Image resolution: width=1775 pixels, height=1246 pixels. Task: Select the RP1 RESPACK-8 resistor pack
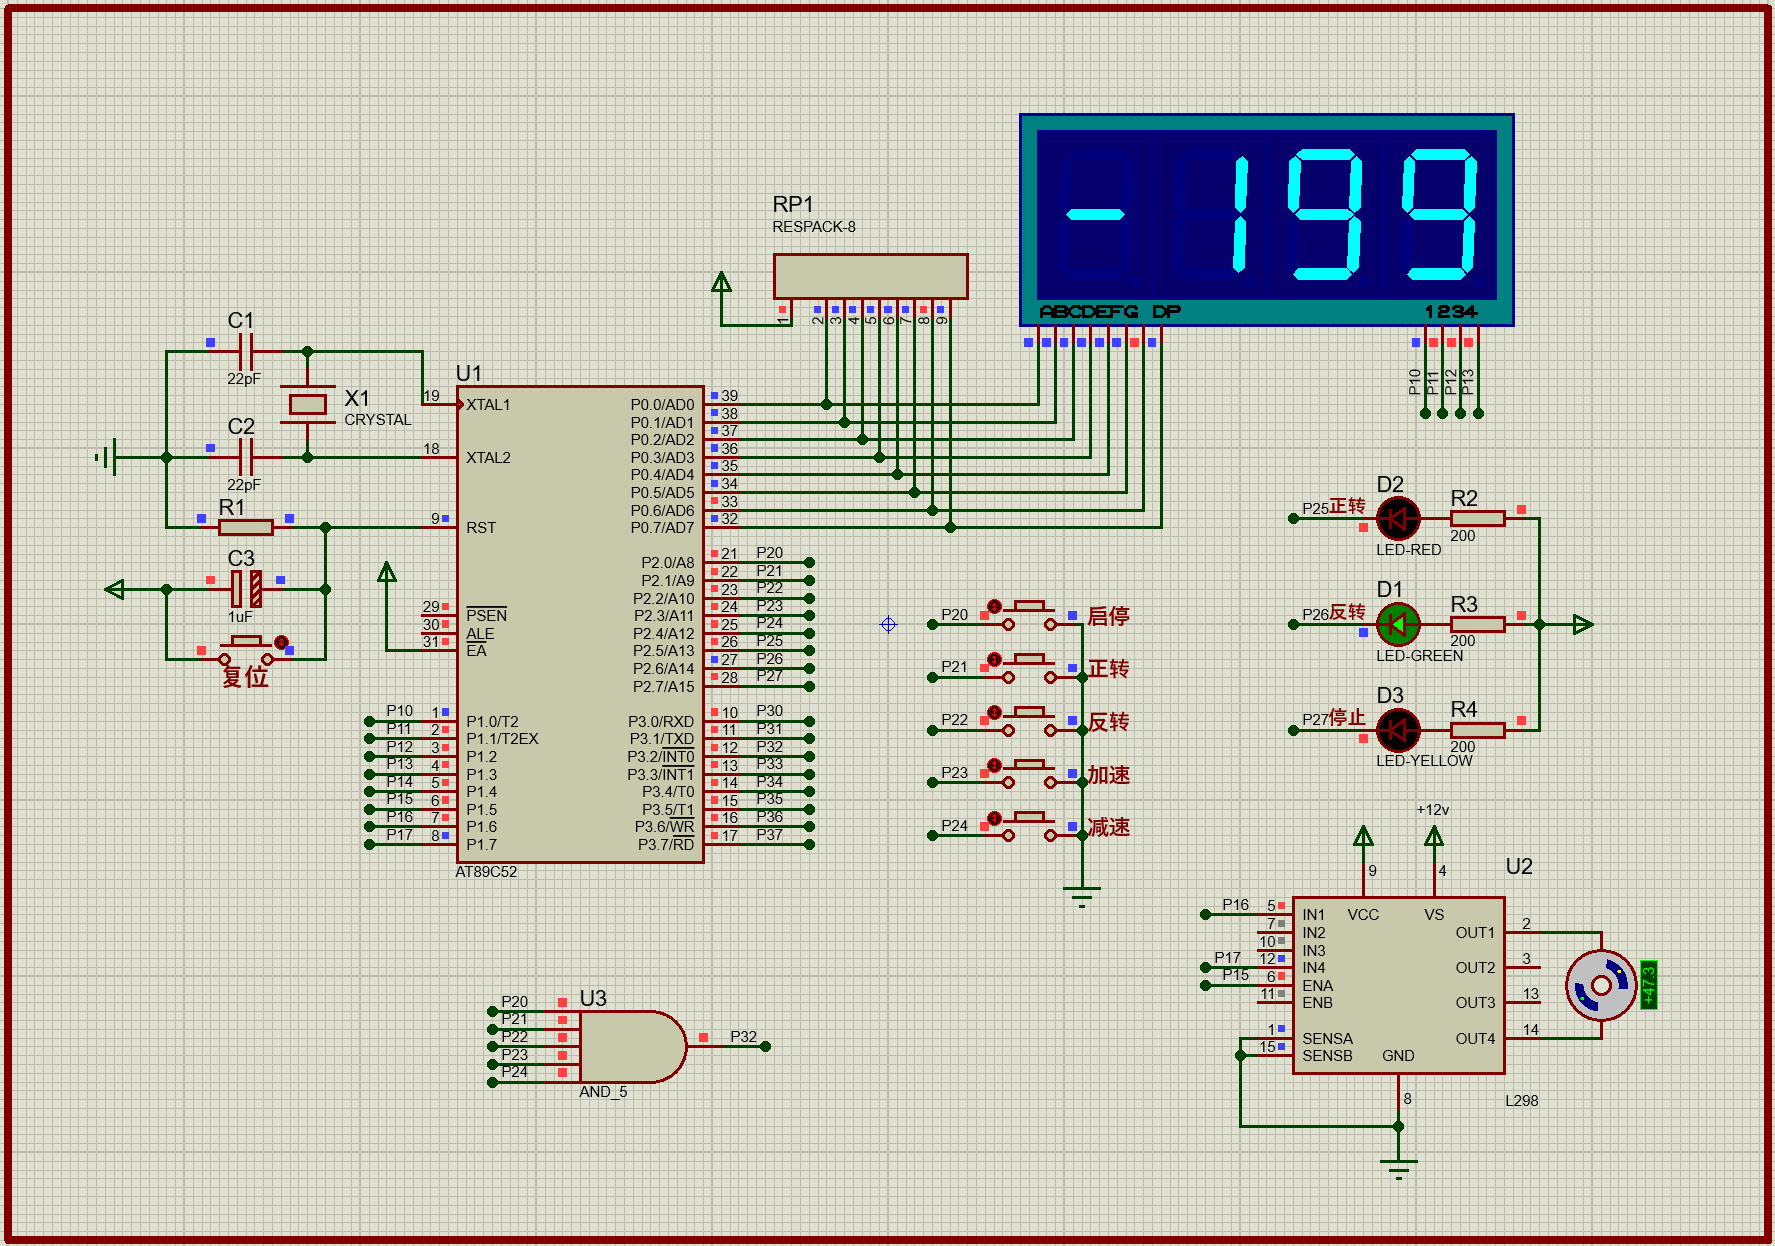coord(870,276)
